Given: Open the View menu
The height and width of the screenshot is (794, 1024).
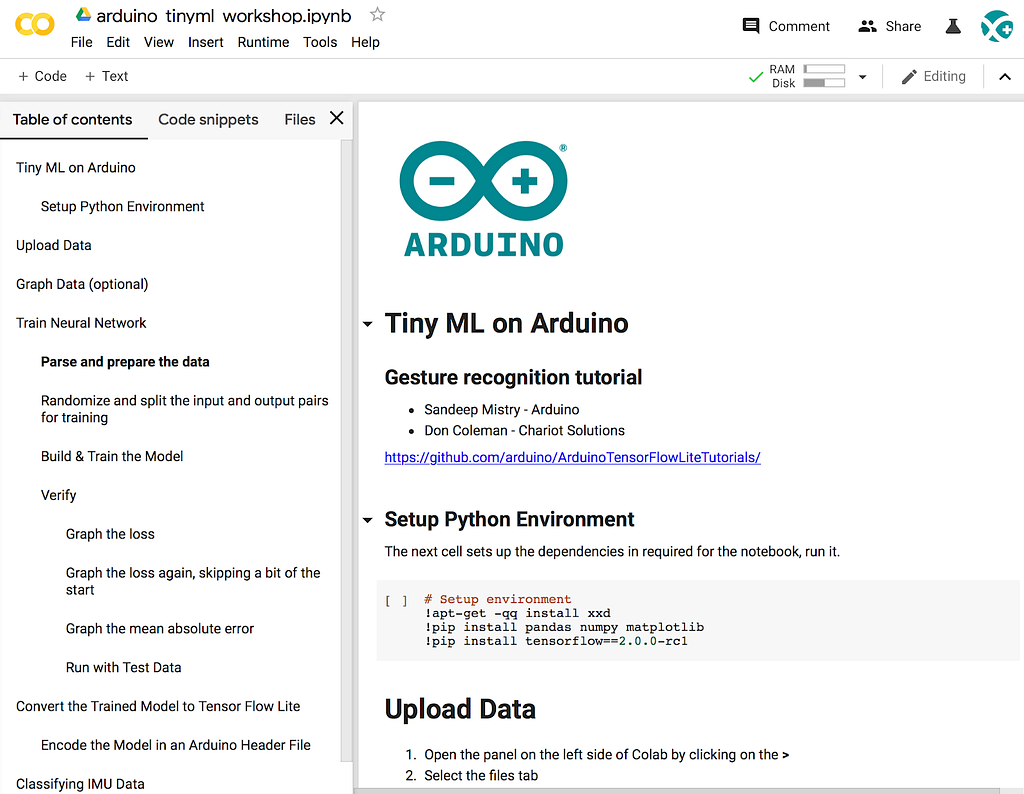Looking at the screenshot, I should tap(159, 42).
